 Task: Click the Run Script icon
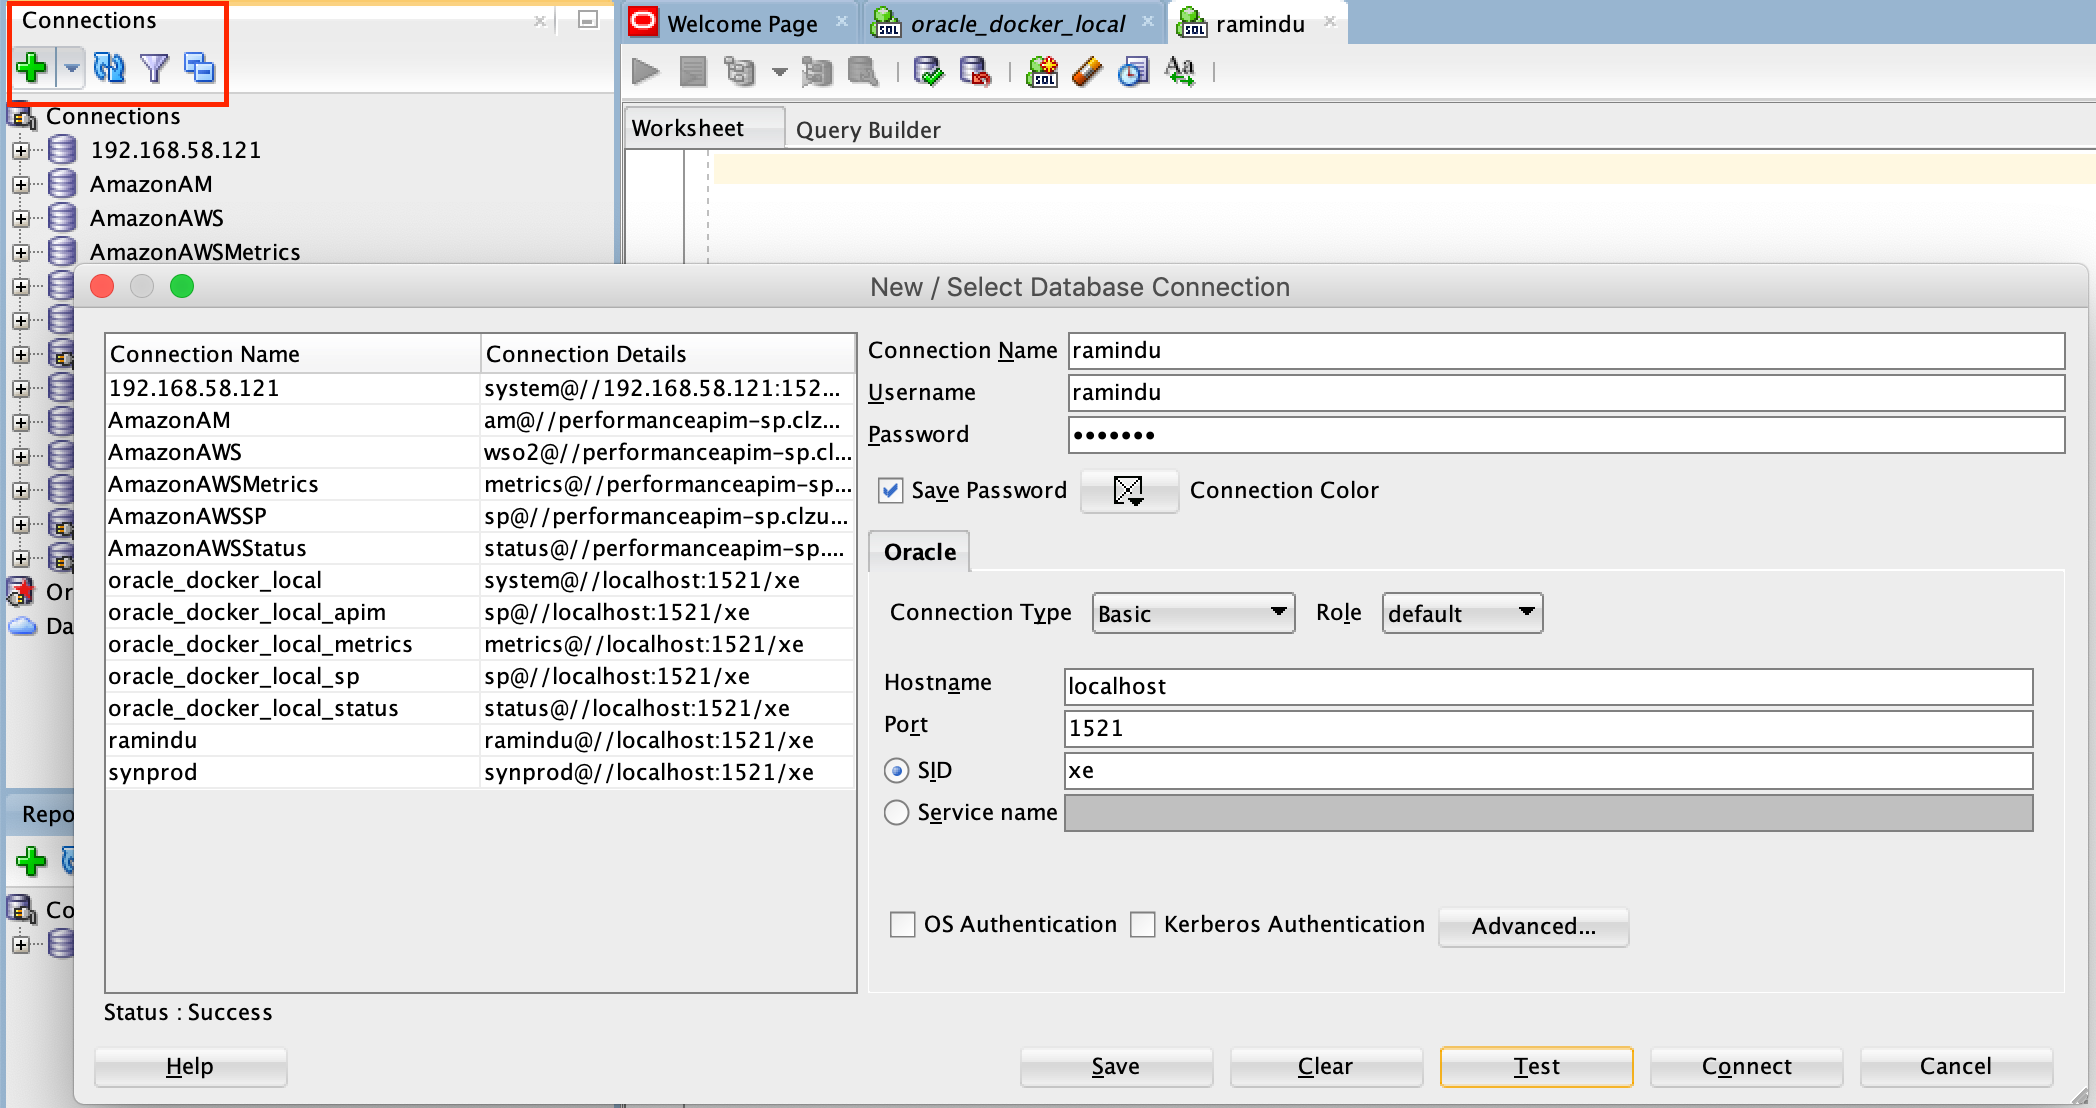pos(692,72)
